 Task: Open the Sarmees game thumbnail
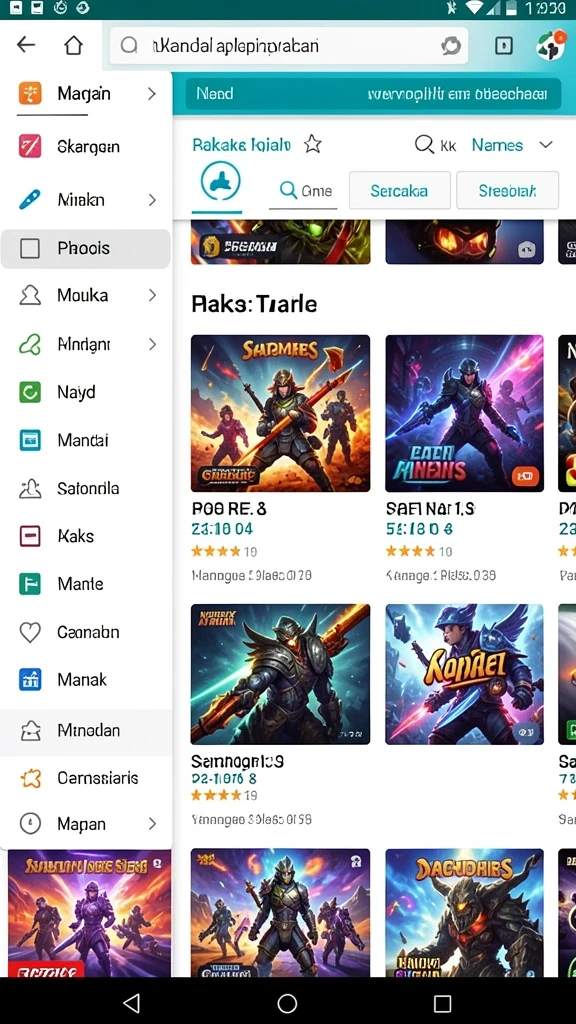(280, 413)
